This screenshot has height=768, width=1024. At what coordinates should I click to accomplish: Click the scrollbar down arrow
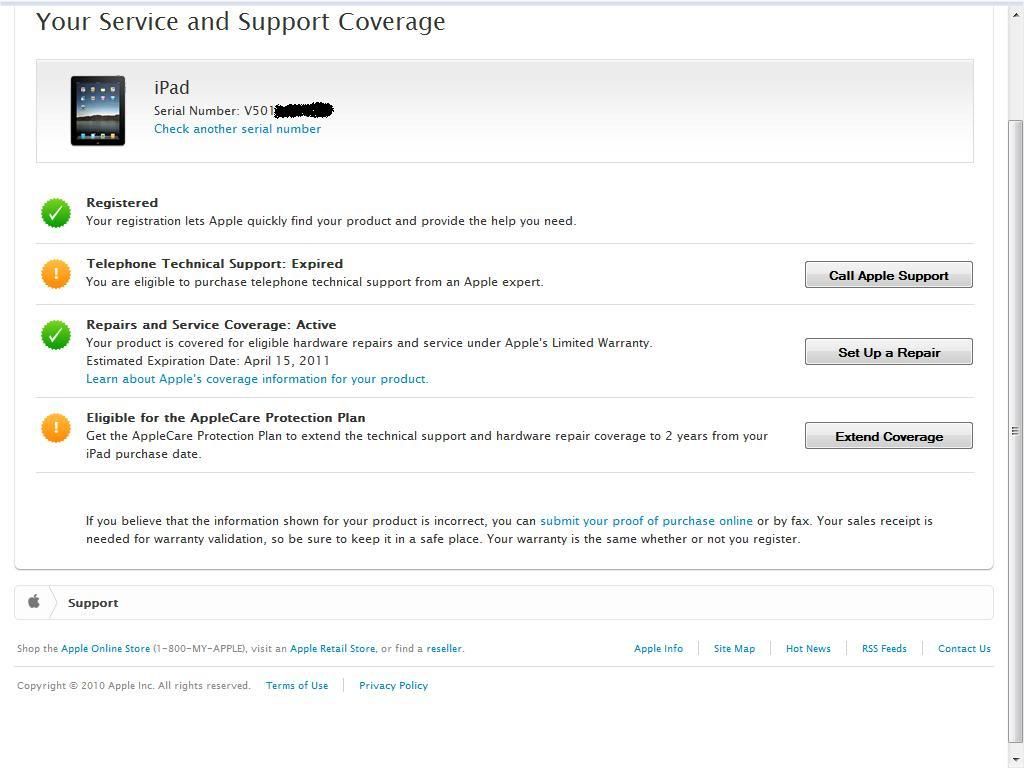coord(1016,760)
